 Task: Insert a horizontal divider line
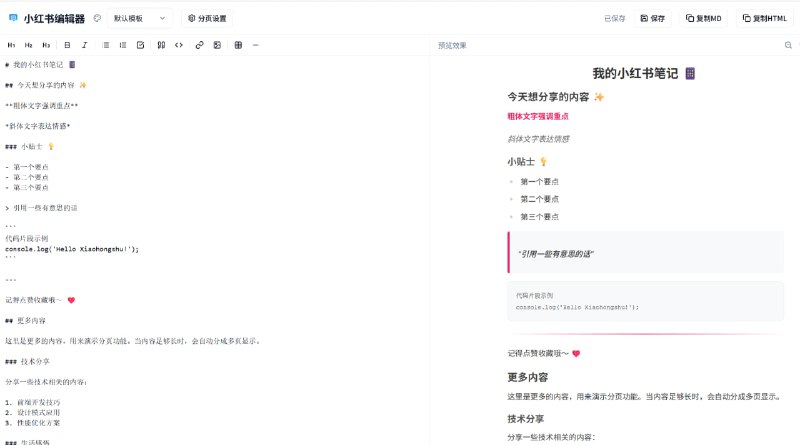(256, 45)
